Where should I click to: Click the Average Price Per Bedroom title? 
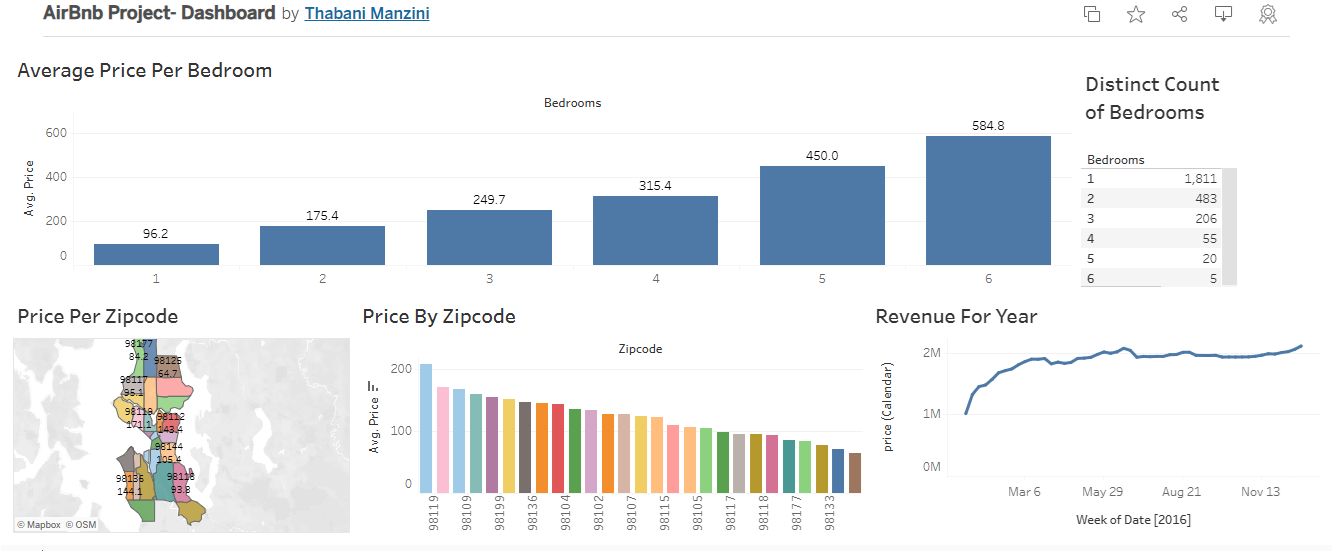[145, 70]
